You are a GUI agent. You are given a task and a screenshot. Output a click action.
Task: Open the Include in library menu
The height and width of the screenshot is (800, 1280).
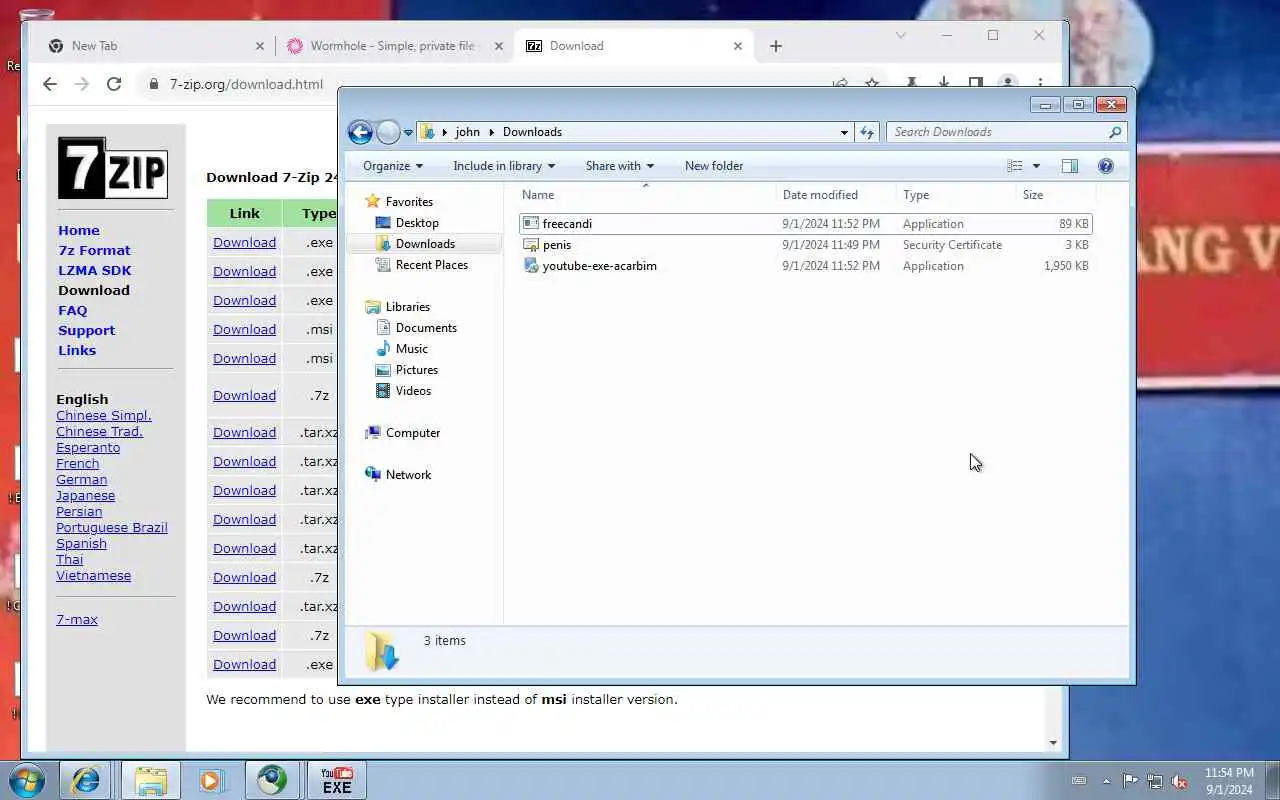[x=503, y=166]
